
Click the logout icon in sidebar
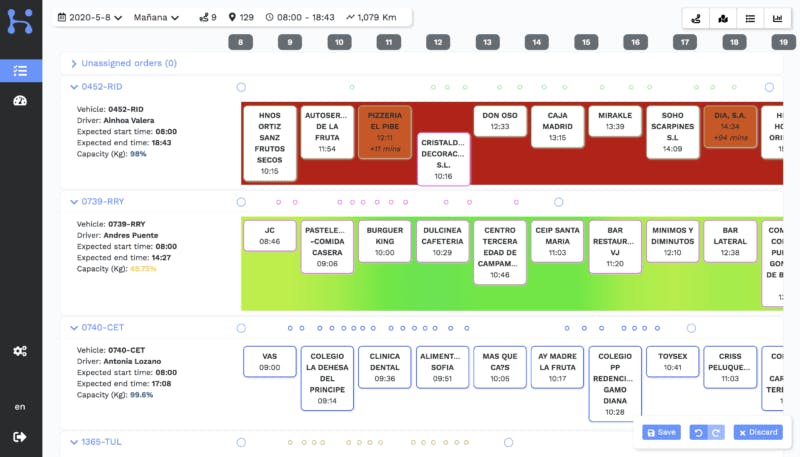(20, 436)
